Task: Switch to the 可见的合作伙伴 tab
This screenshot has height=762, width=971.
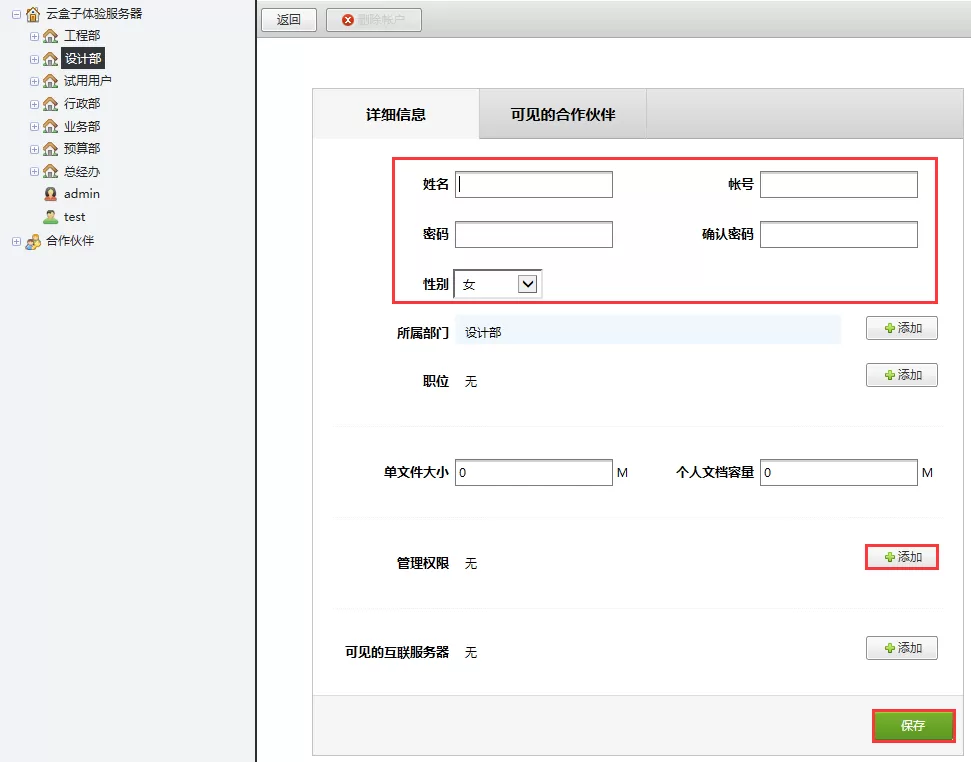Action: point(563,115)
